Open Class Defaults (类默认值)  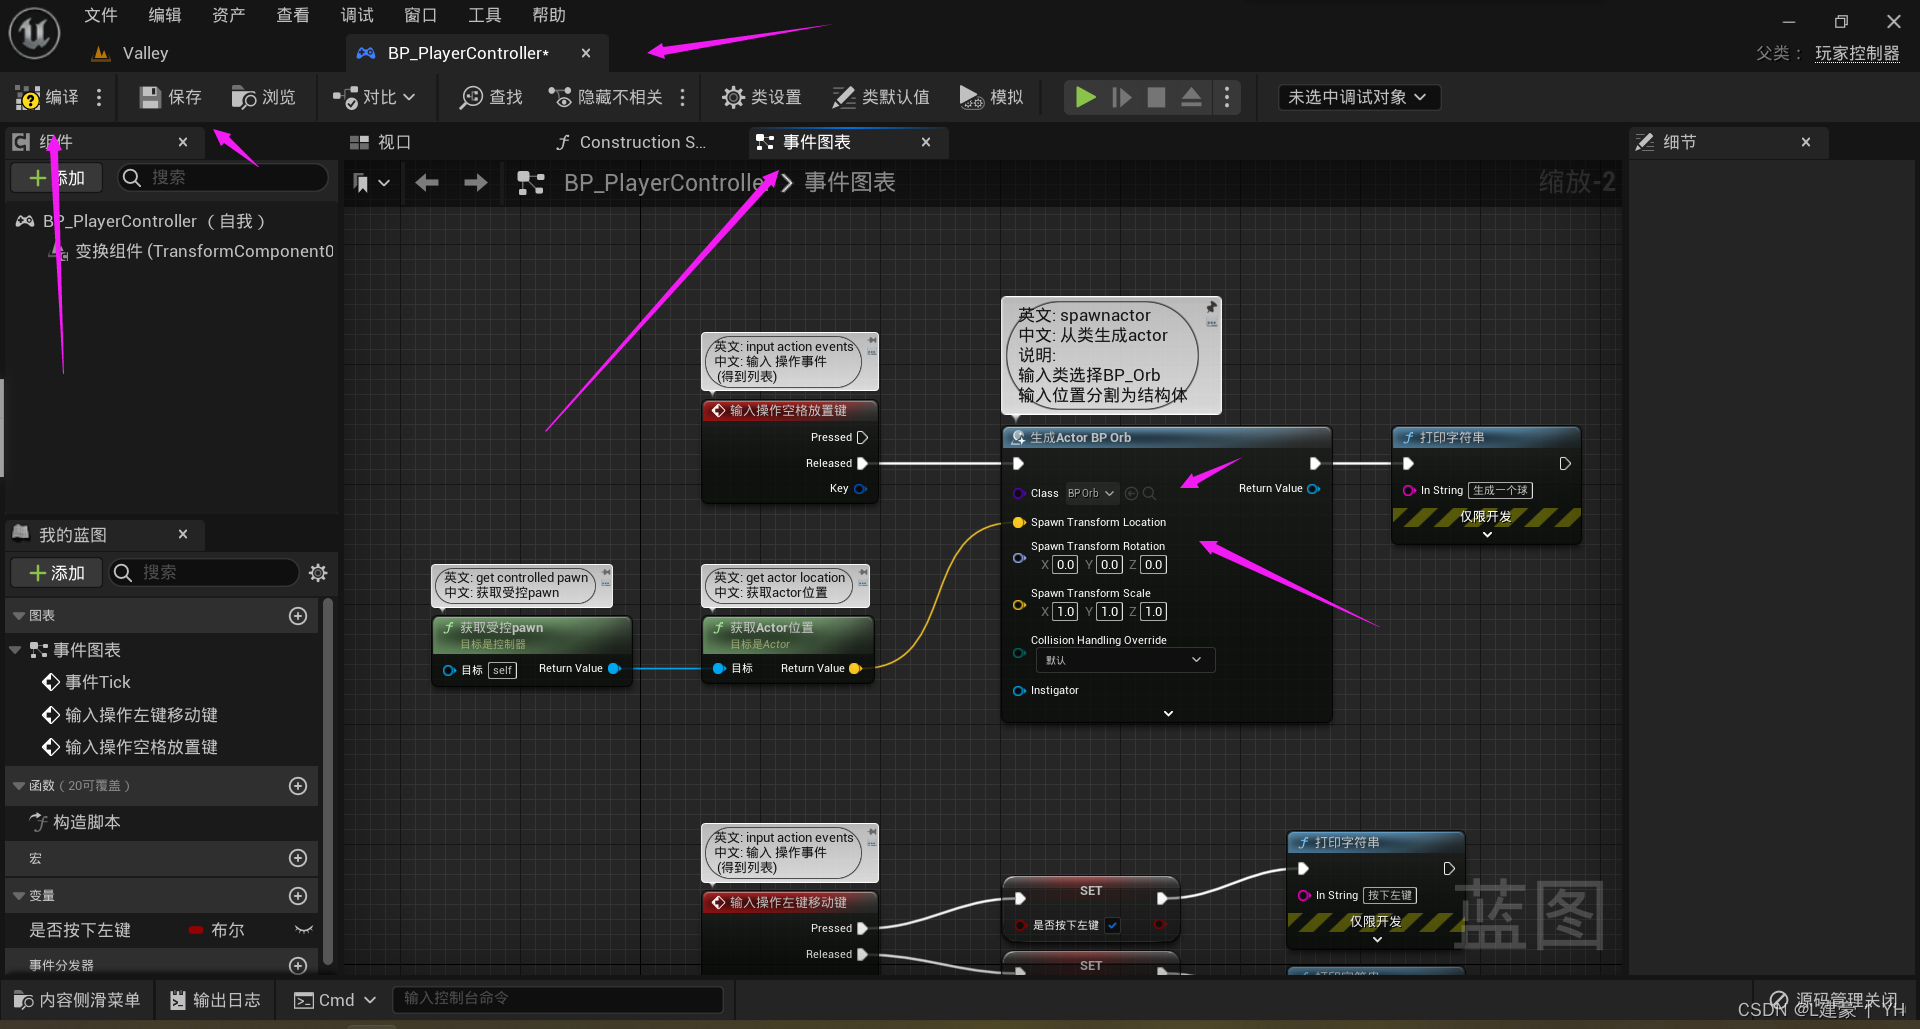(881, 97)
